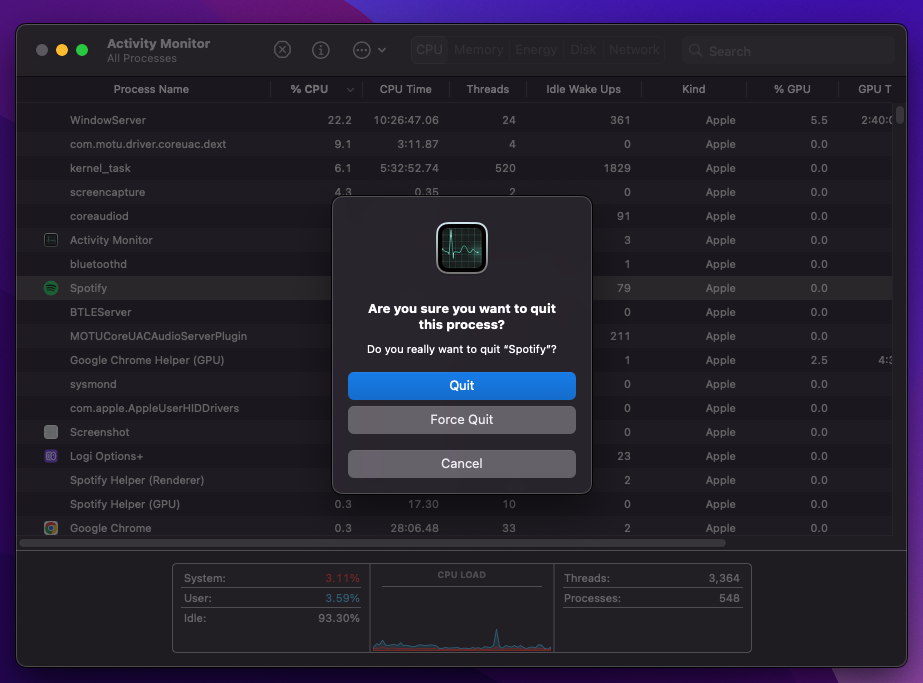Click the CPU Time value 10:26:47.06
Viewport: 923px width, 683px height.
pos(406,120)
